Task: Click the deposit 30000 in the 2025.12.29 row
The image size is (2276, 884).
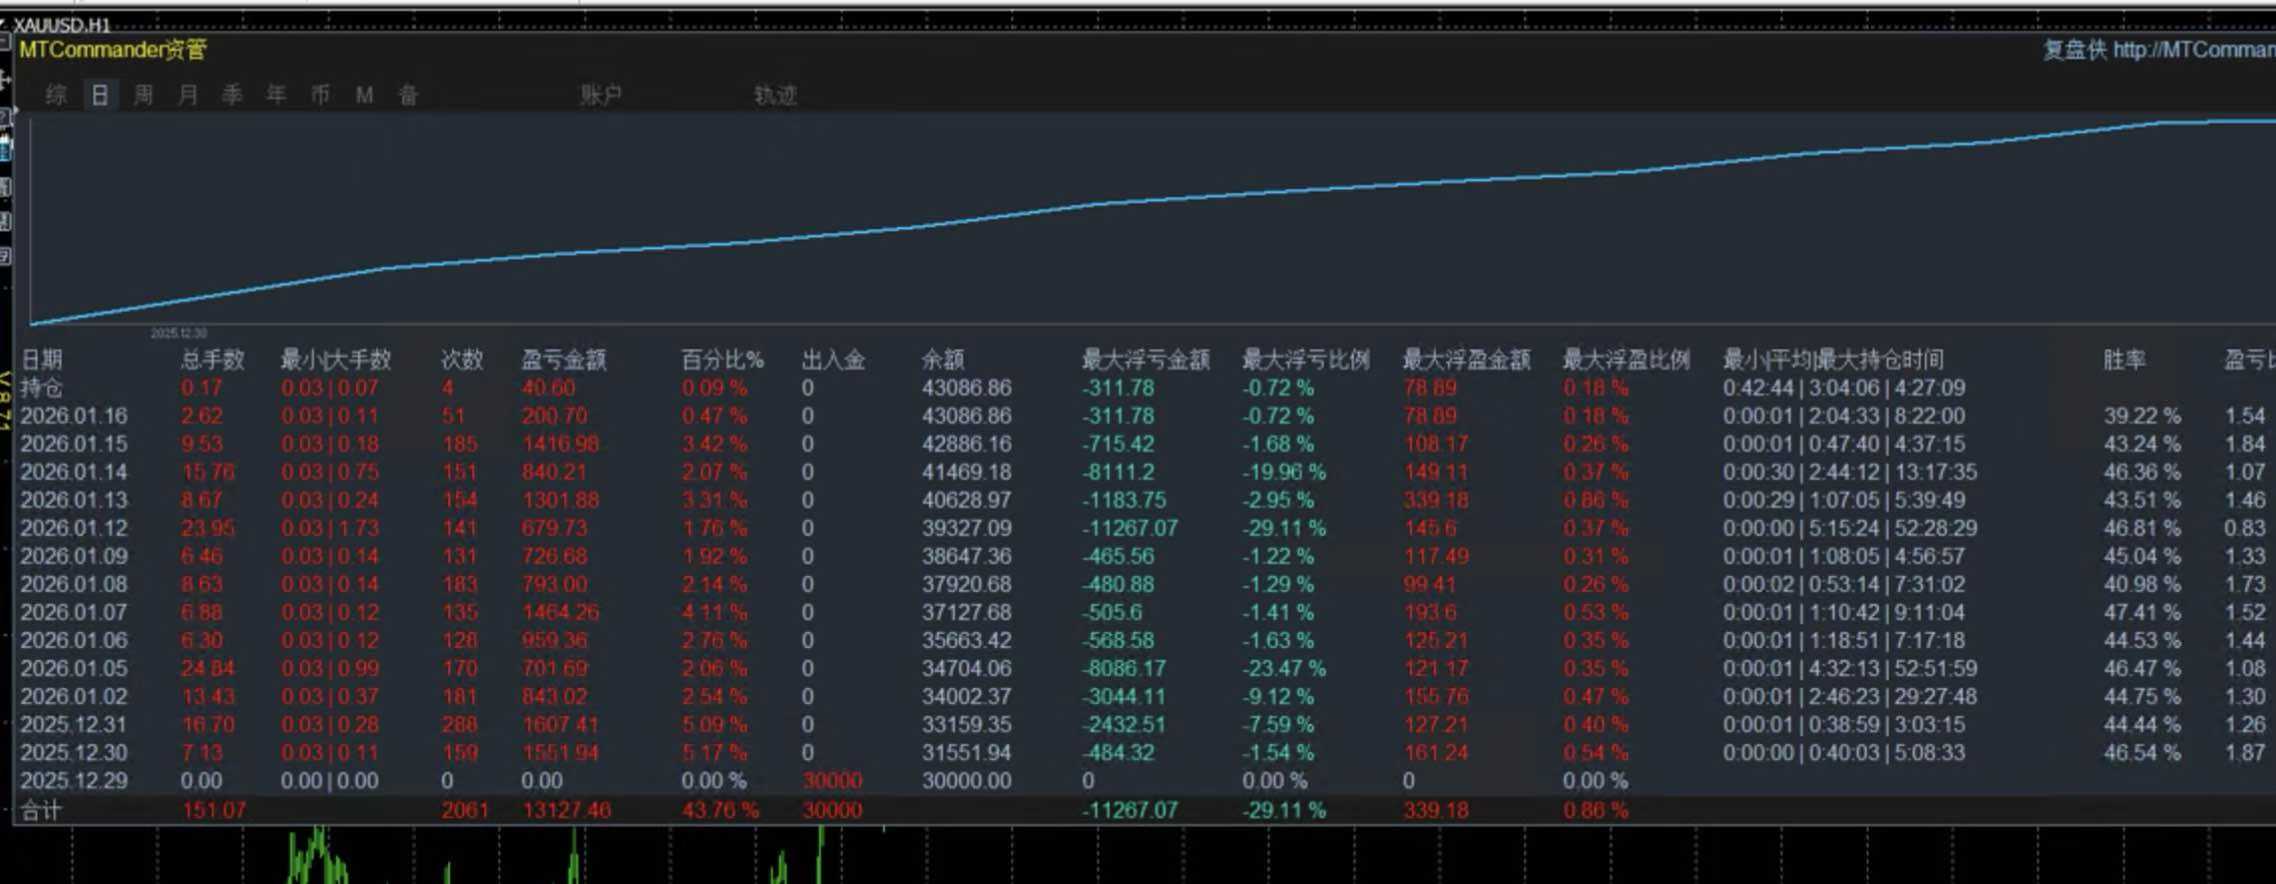Action: (832, 780)
